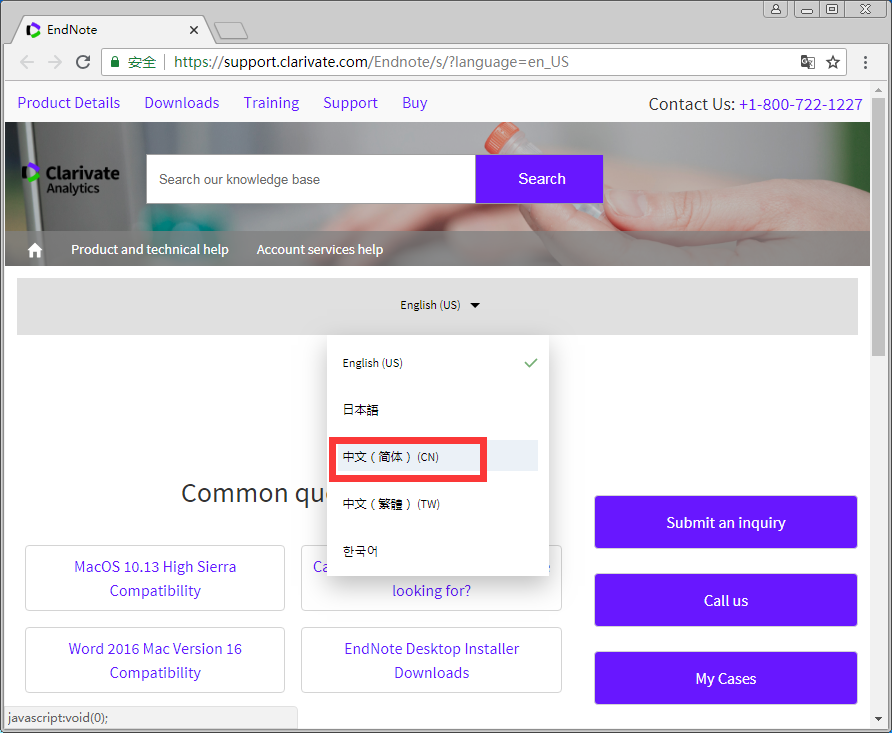
Task: Open Word 2016 Mac Version 16 Compatibility
Action: click(x=155, y=660)
